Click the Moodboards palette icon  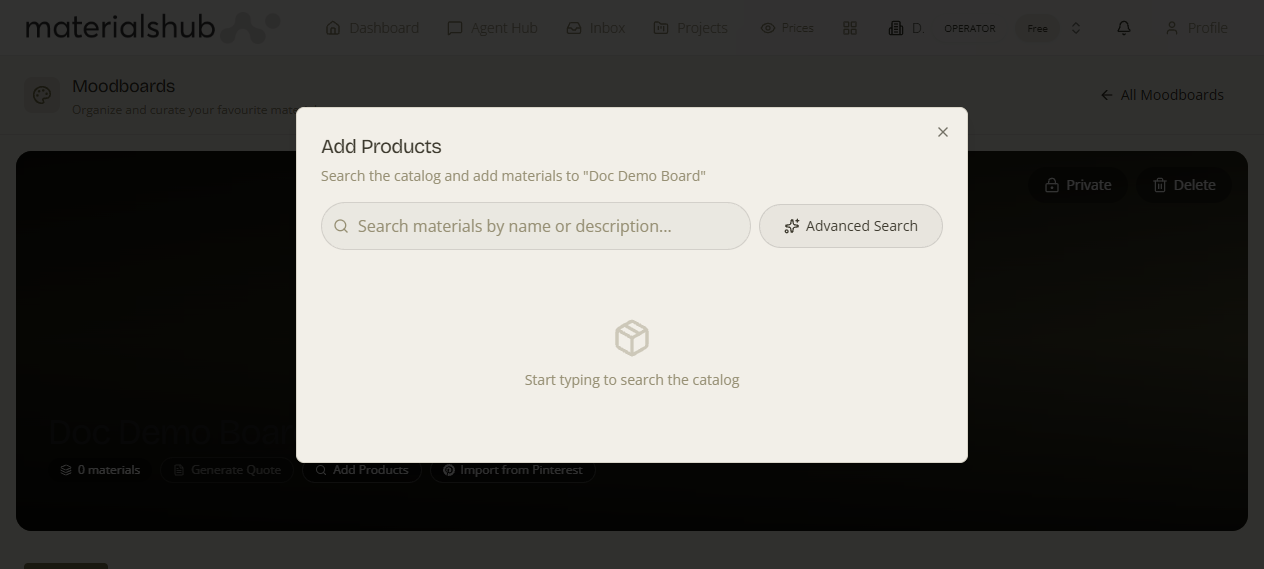[x=42, y=95]
